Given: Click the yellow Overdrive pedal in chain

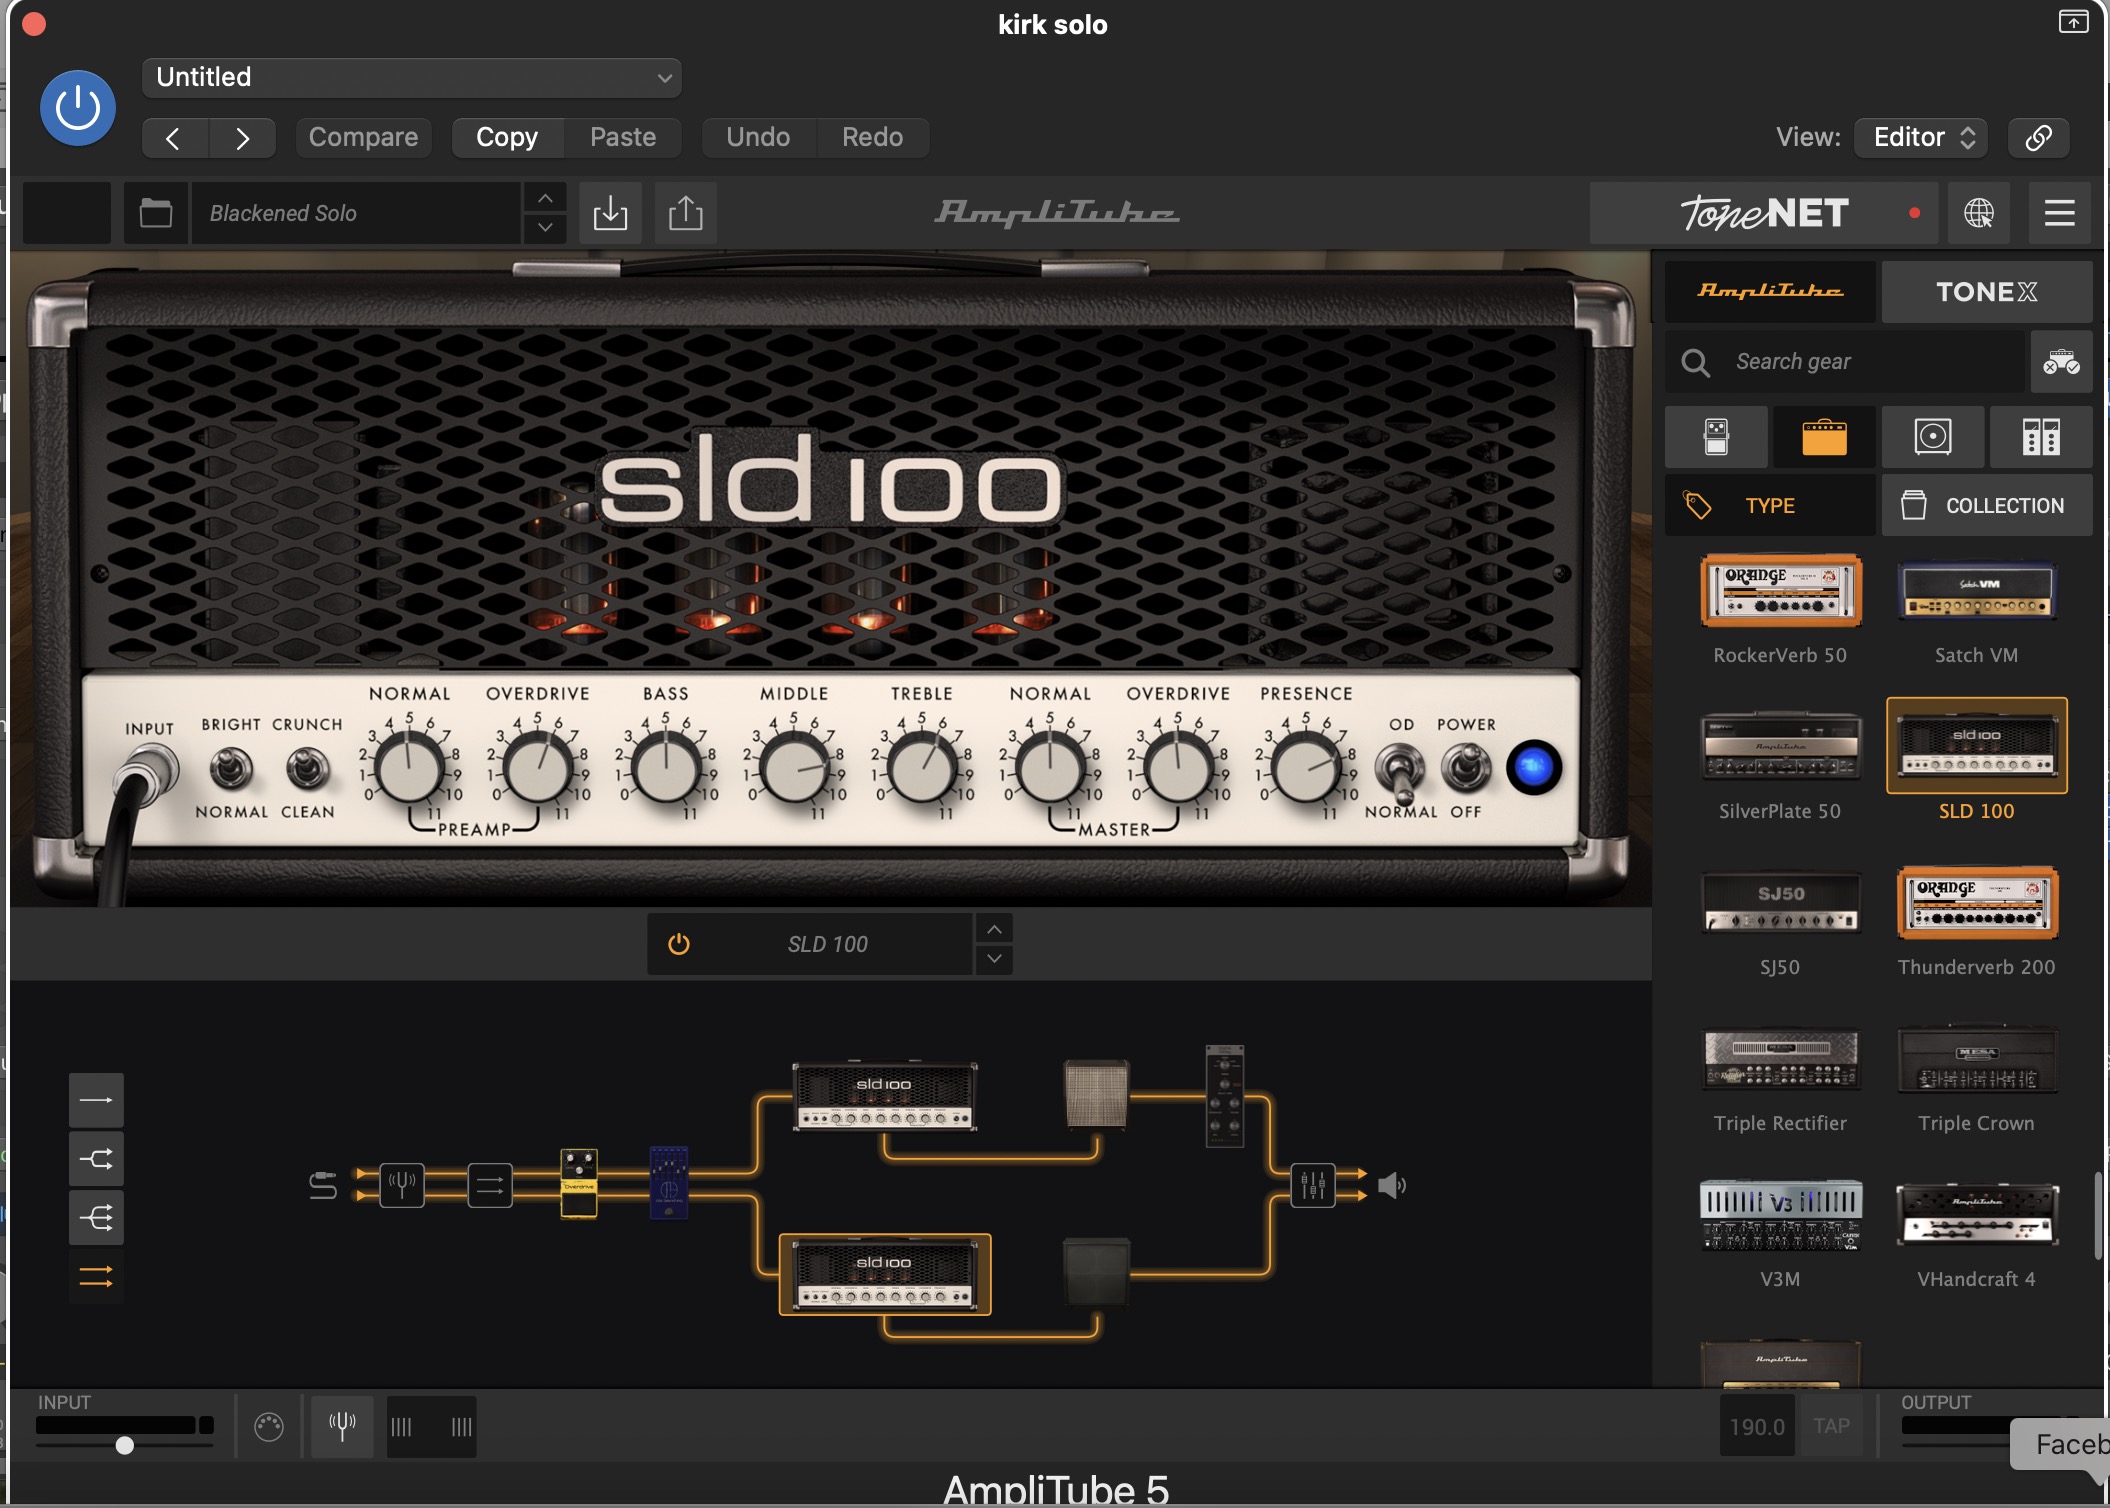Looking at the screenshot, I should click(579, 1184).
